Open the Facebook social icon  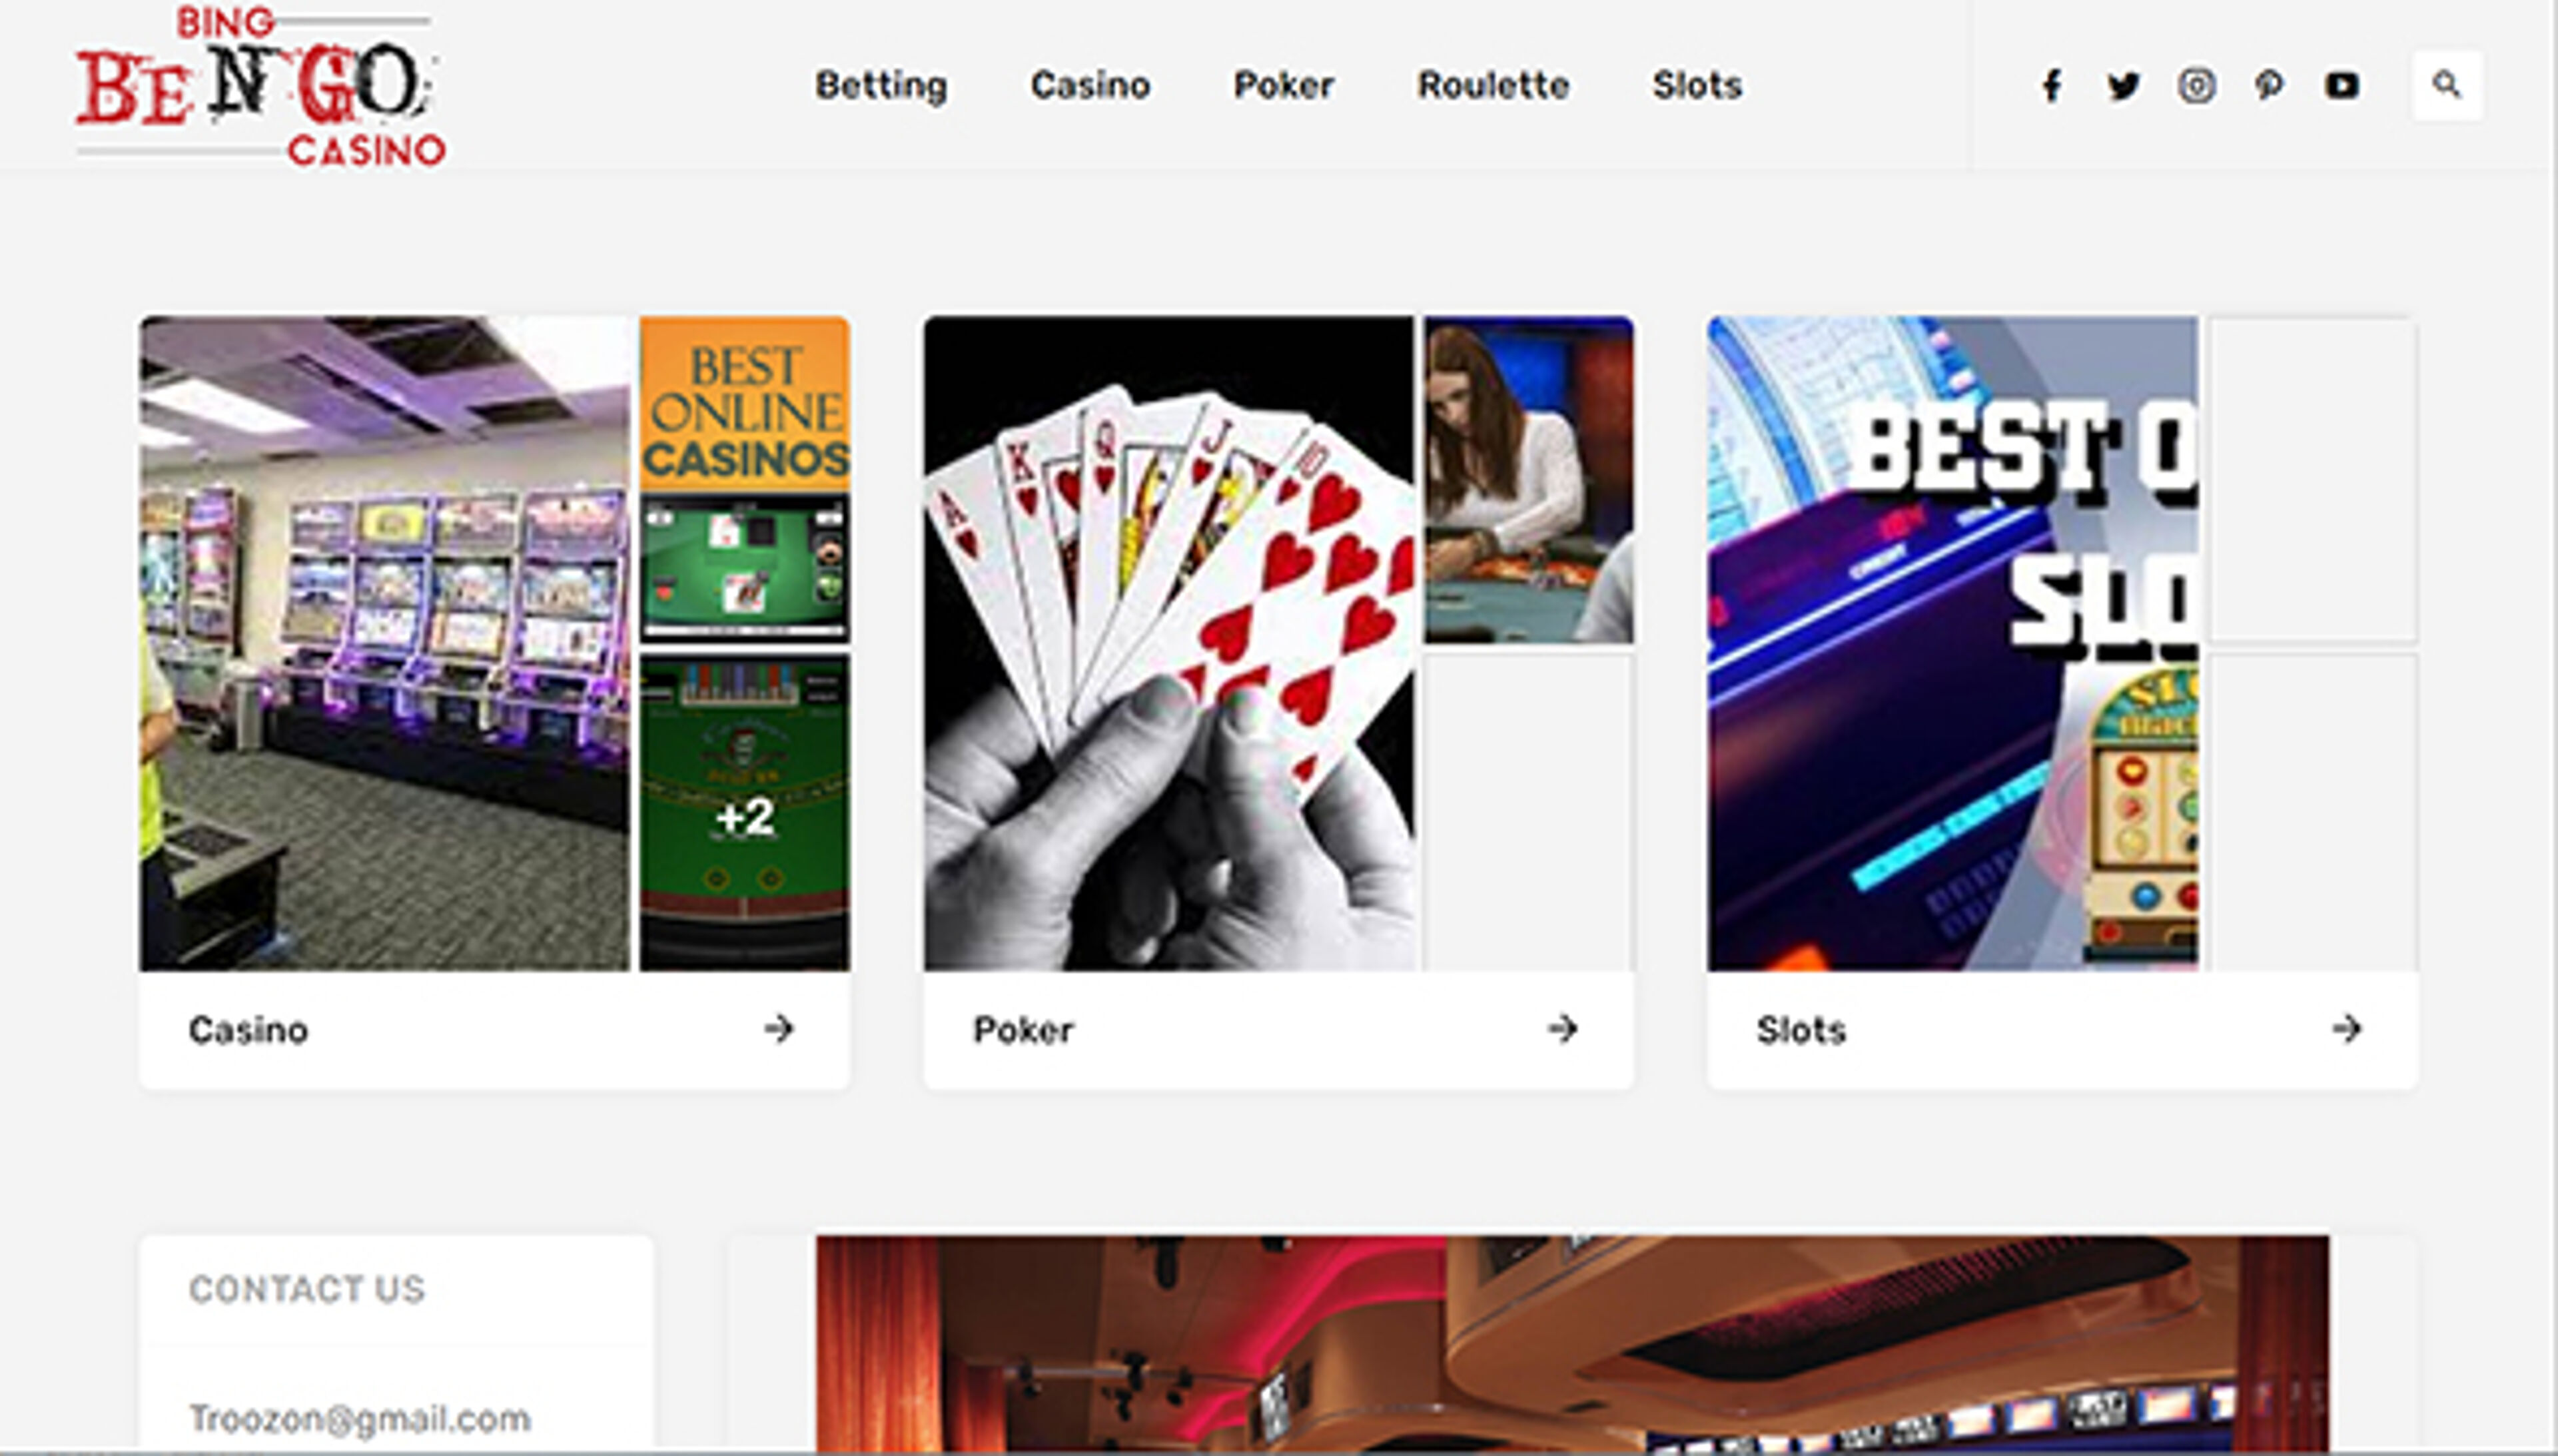(x=2052, y=86)
